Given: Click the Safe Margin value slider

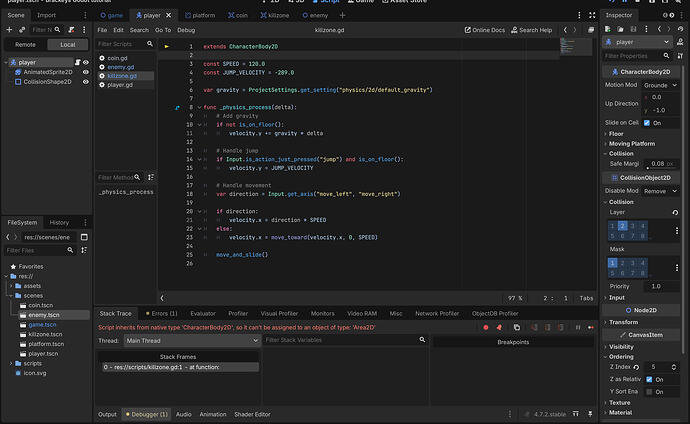Looking at the screenshot, I should point(661,164).
